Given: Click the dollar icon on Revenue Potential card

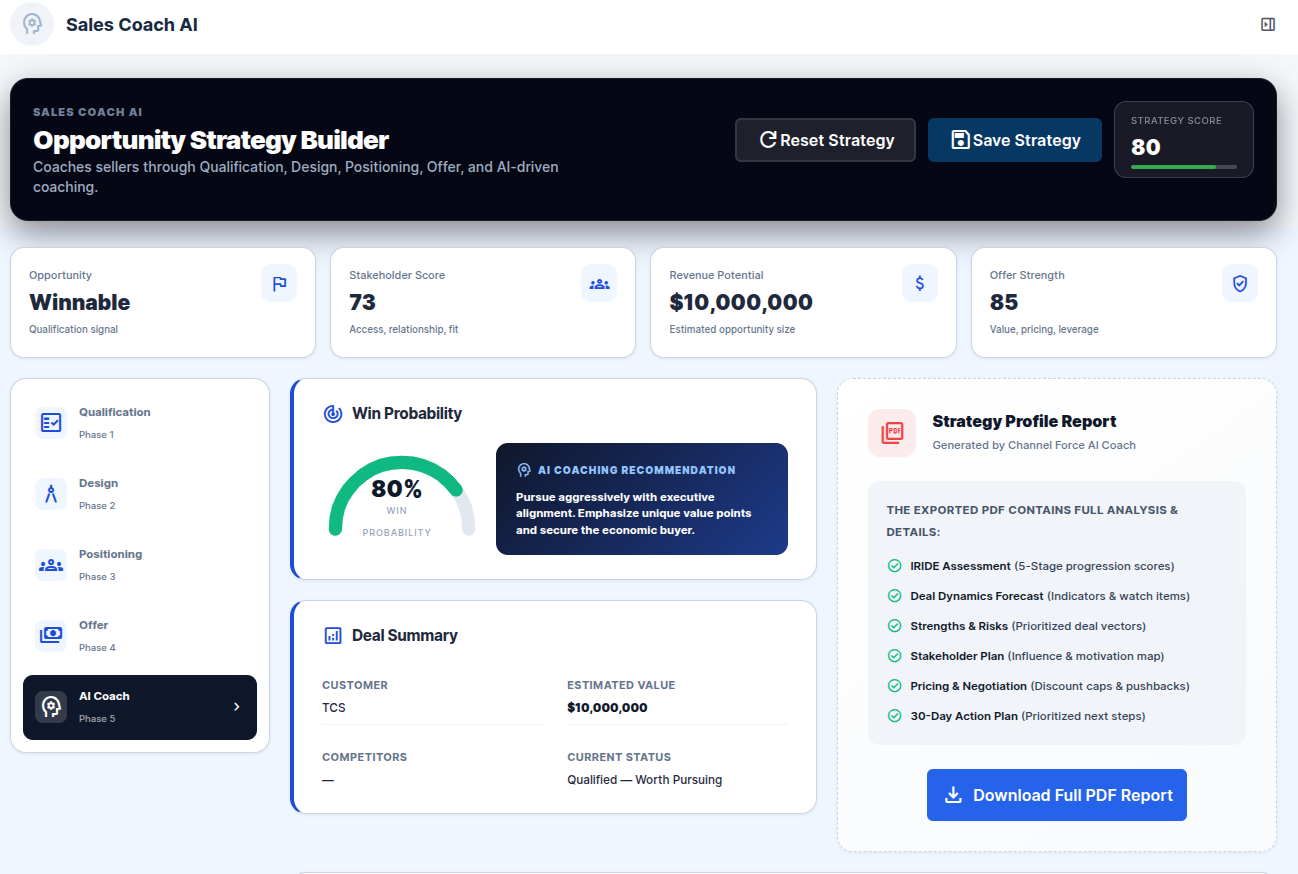Looking at the screenshot, I should (920, 283).
